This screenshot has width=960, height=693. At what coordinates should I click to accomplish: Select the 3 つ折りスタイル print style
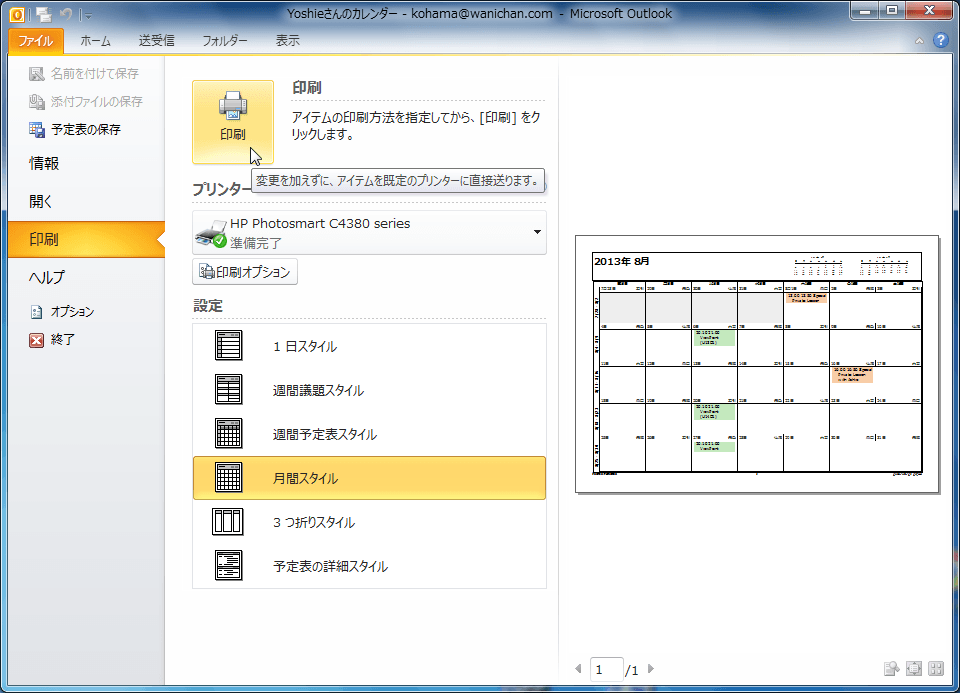[369, 522]
